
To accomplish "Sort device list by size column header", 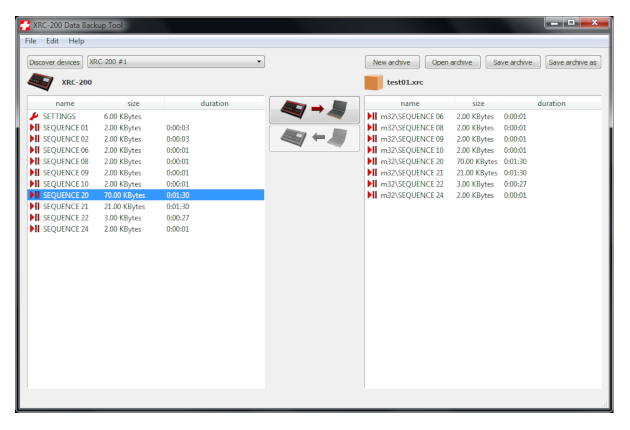I will point(133,103).
